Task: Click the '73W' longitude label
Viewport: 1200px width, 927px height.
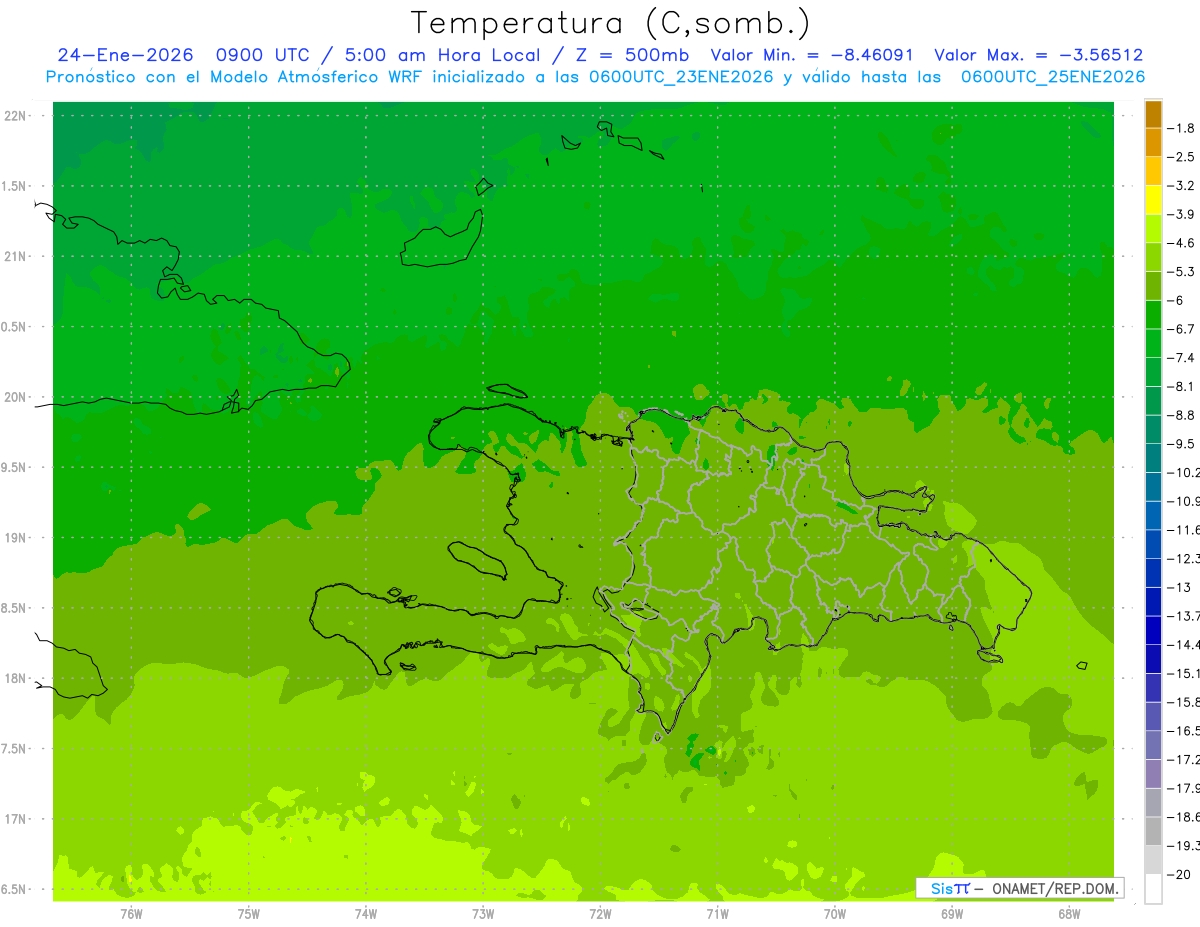Action: 483,913
